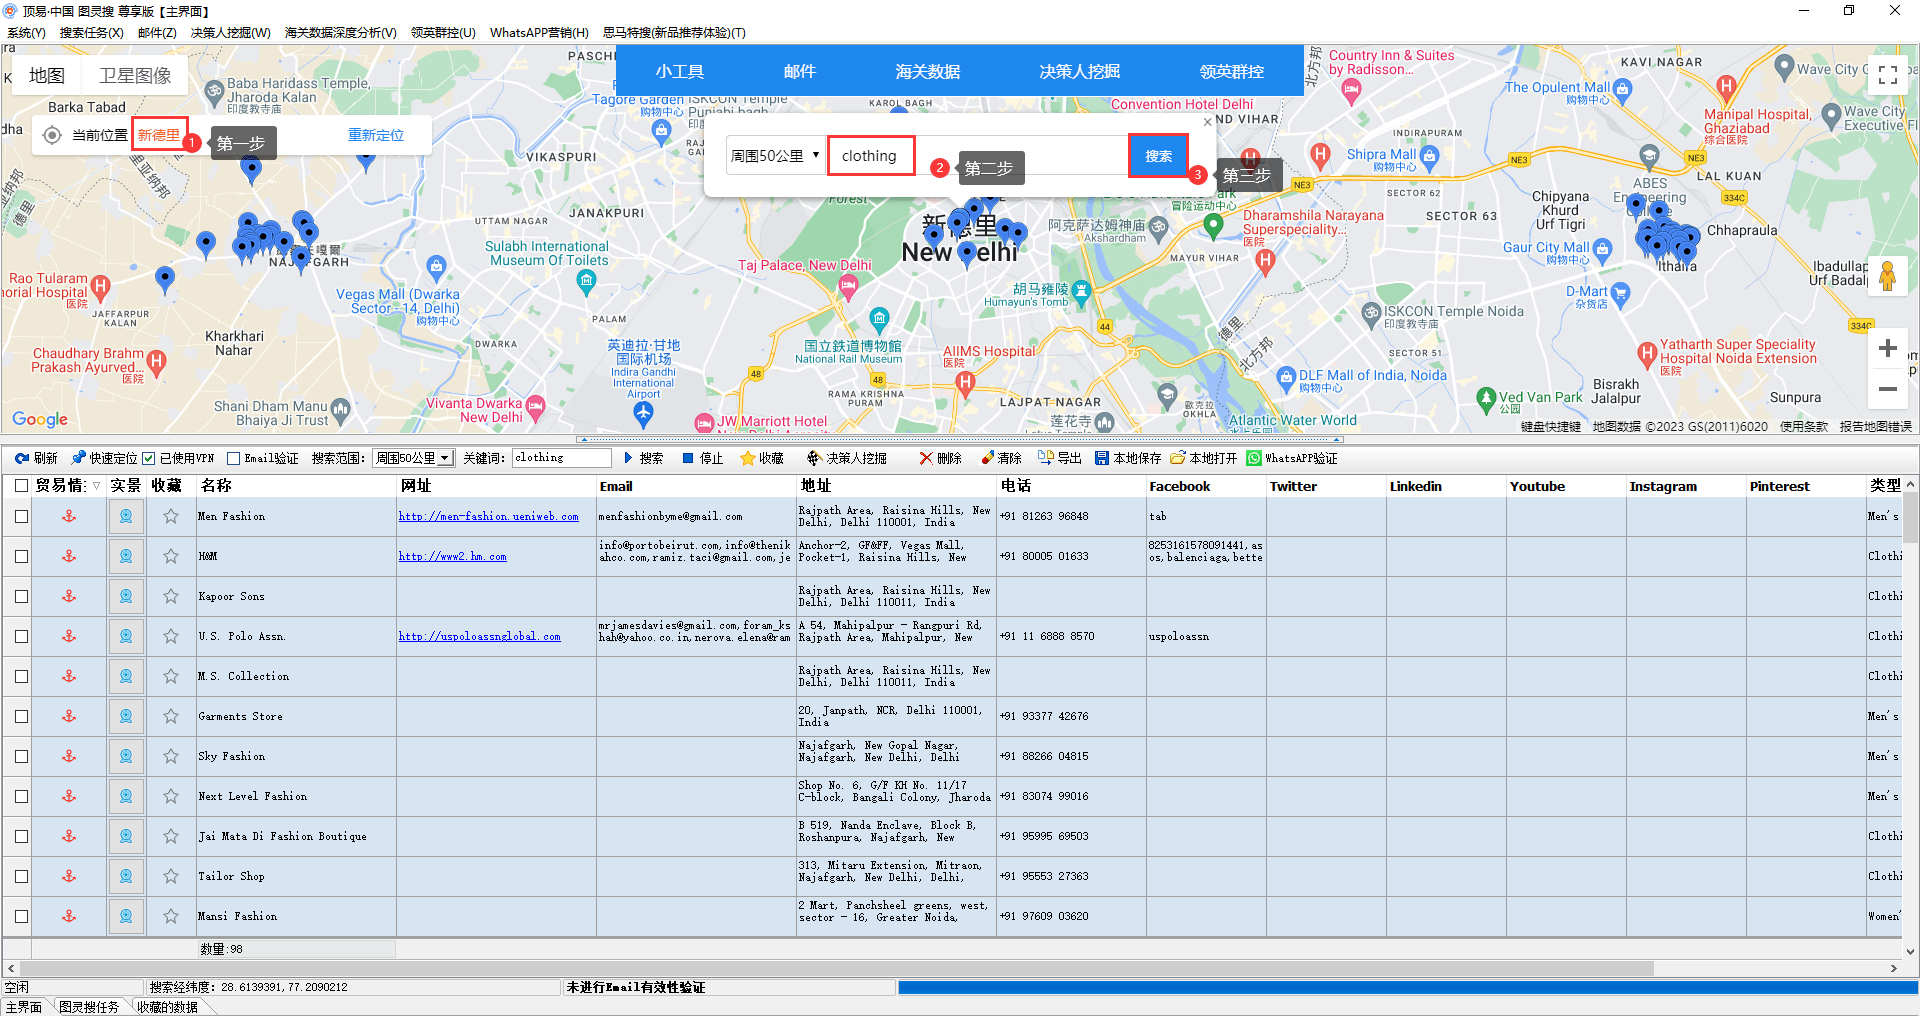Click the blue progress bar at bottom
Viewport: 1920px width, 1016px height.
click(x=1408, y=987)
